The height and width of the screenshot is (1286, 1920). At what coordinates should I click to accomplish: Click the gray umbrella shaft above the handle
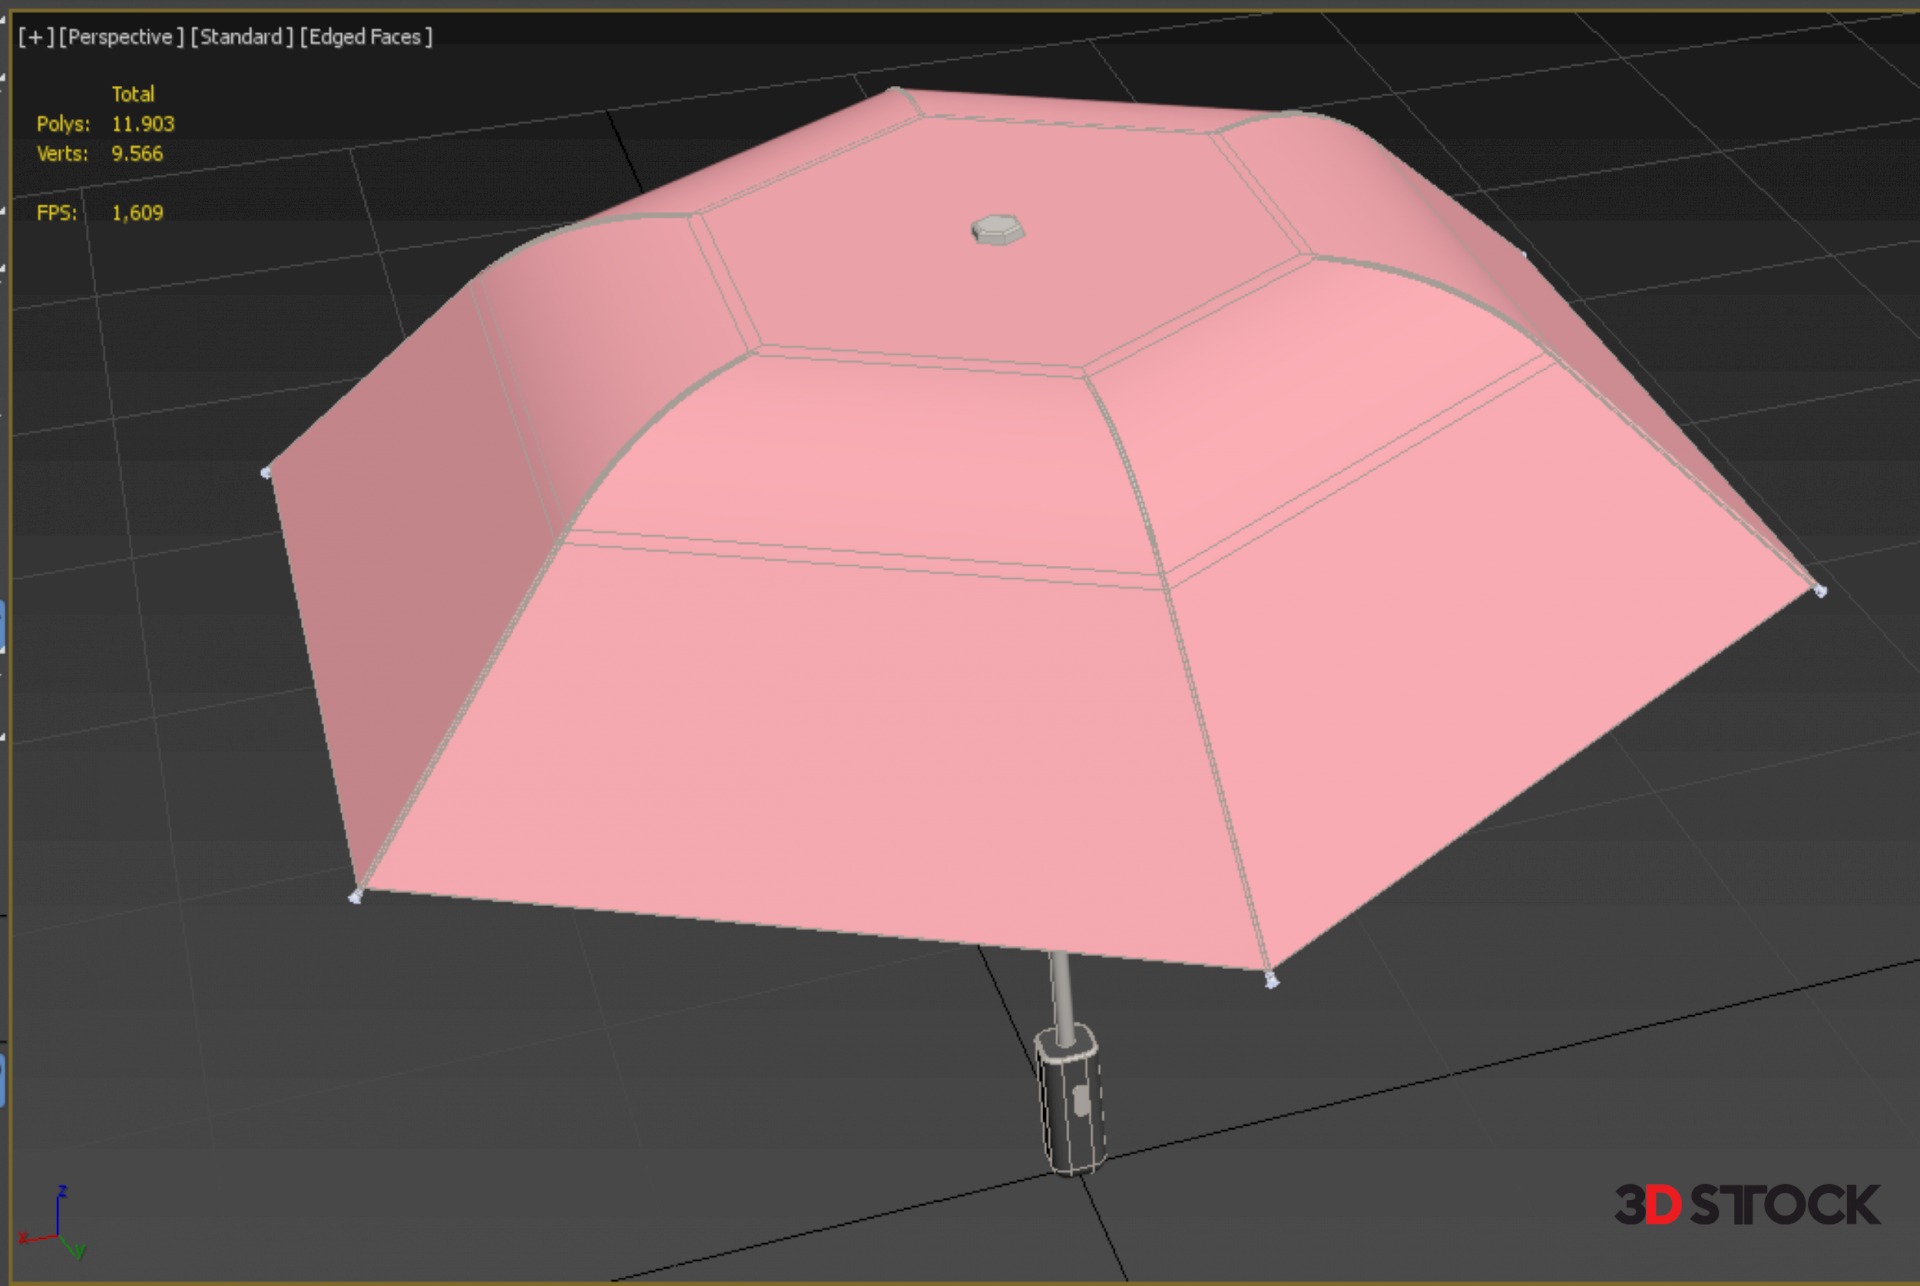pos(1061,990)
